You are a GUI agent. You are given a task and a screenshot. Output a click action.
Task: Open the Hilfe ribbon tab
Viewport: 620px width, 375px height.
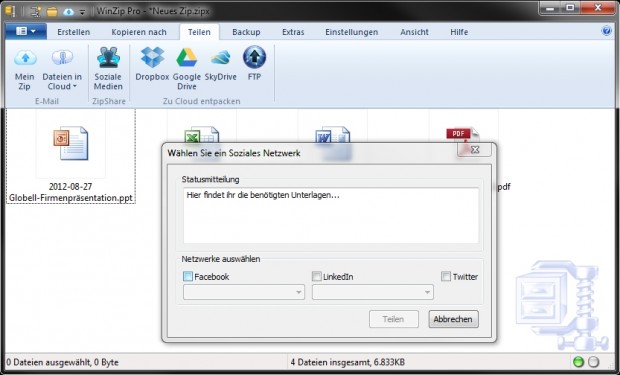tap(459, 32)
